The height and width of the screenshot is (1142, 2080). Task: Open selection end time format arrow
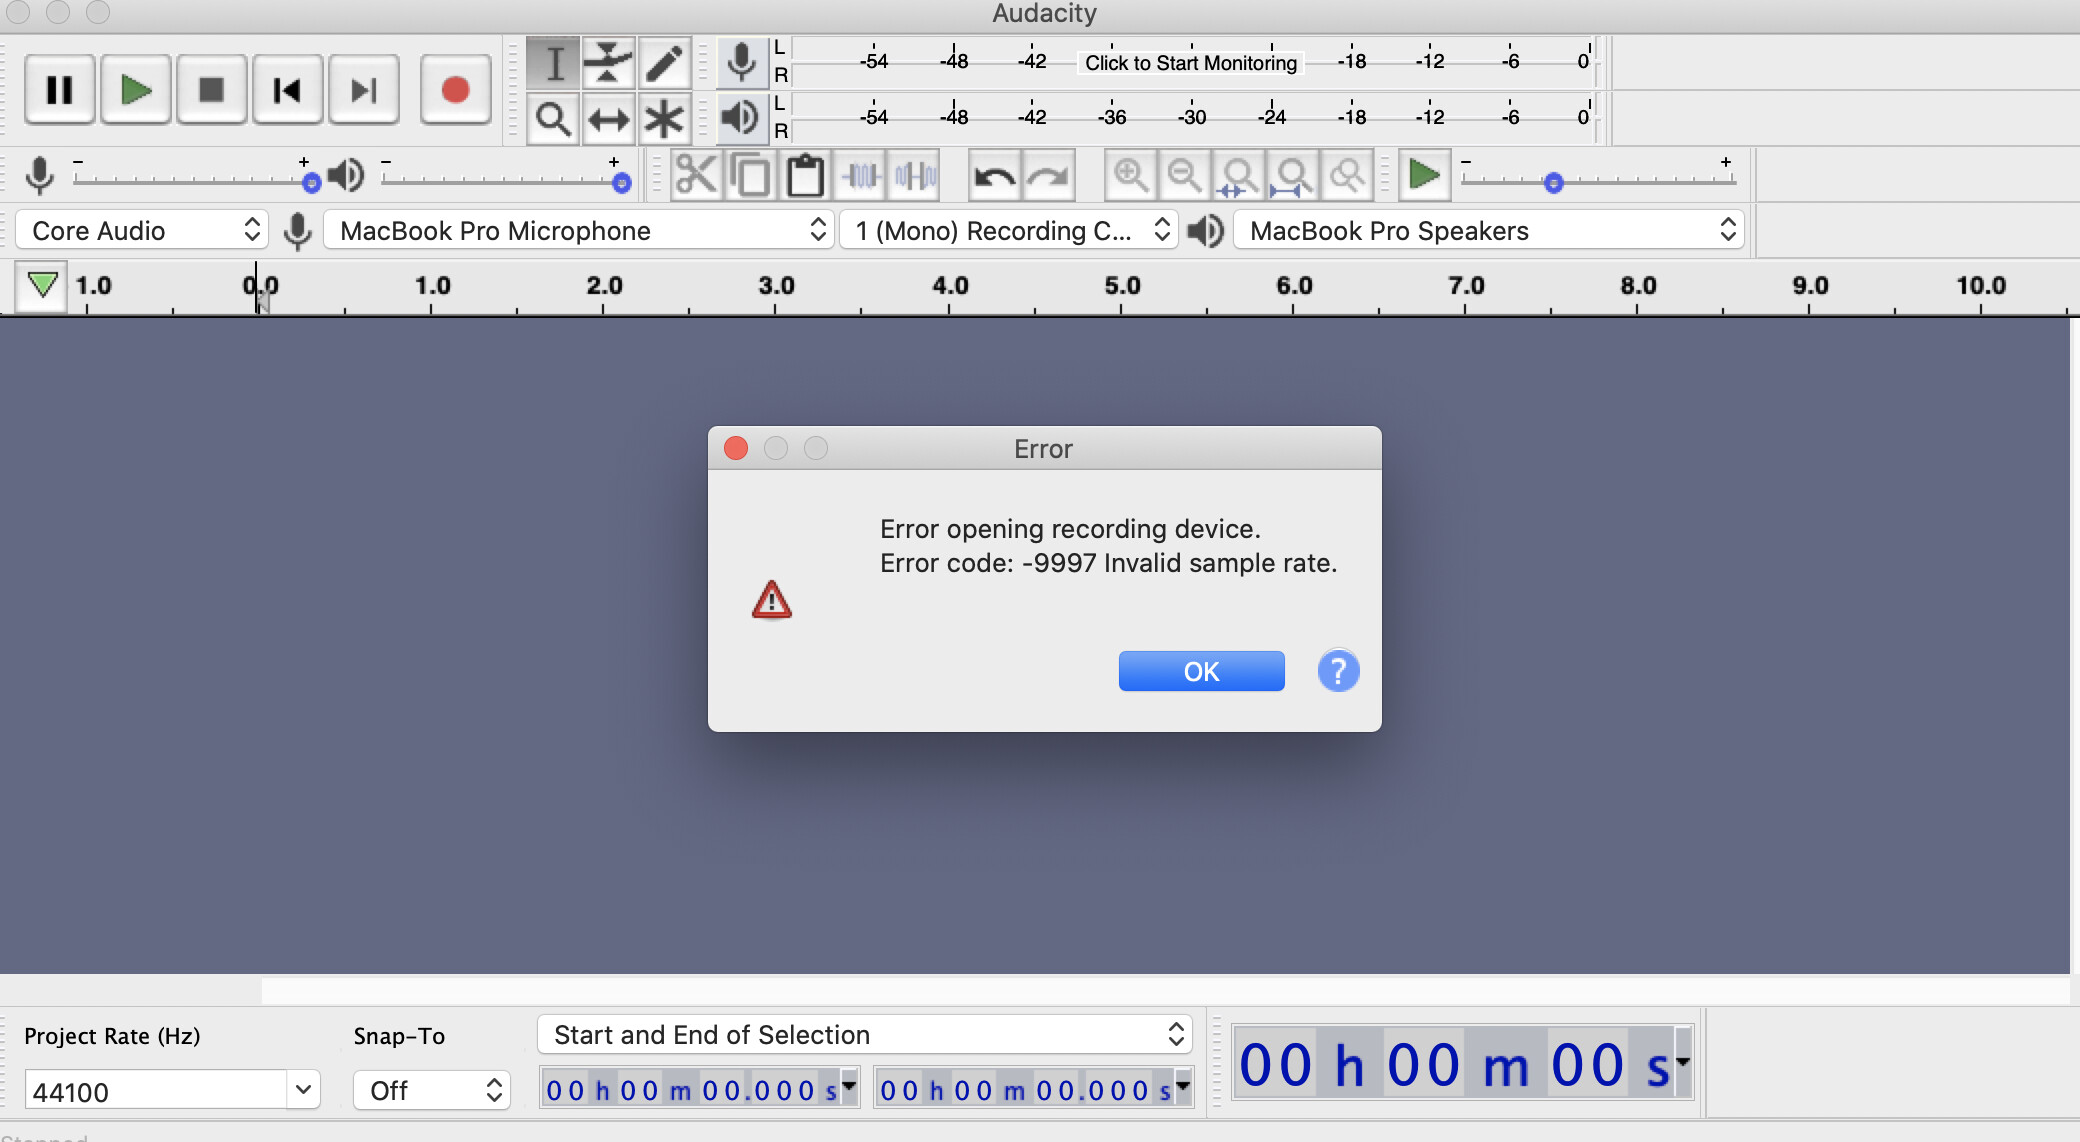click(x=1184, y=1086)
